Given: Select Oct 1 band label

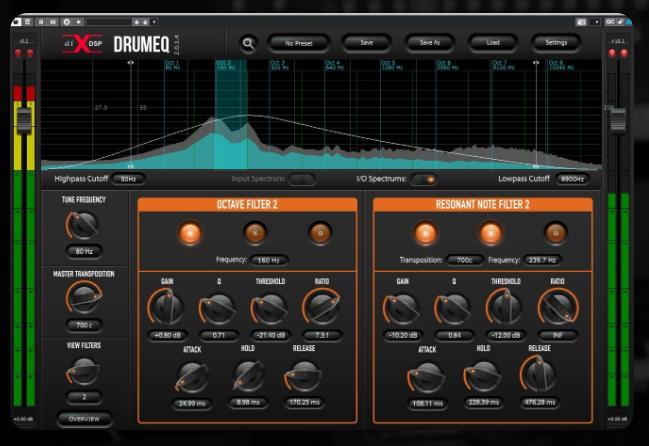Looking at the screenshot, I should click(x=173, y=65).
